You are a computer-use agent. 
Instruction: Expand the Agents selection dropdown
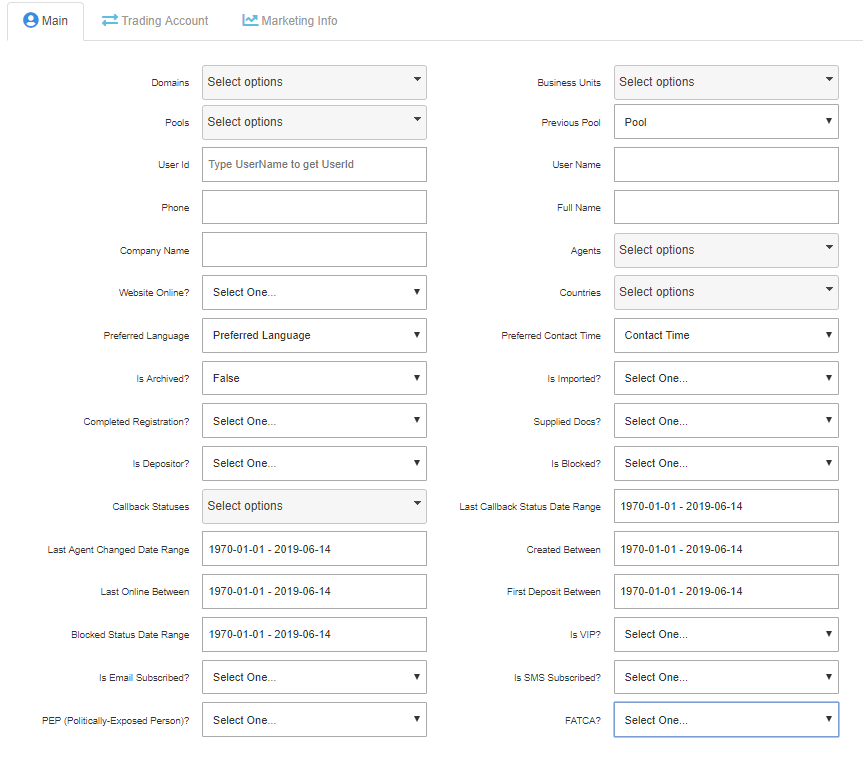point(726,250)
